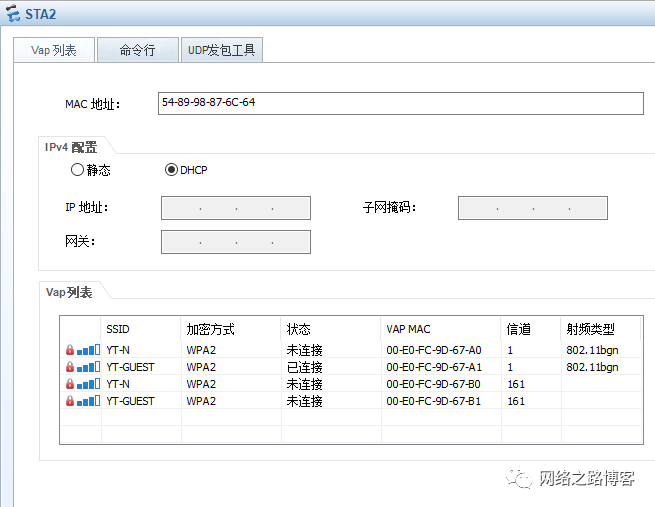Click signal strength bars for 00-E0-FC-9D-67-B1 row

[x=89, y=401]
